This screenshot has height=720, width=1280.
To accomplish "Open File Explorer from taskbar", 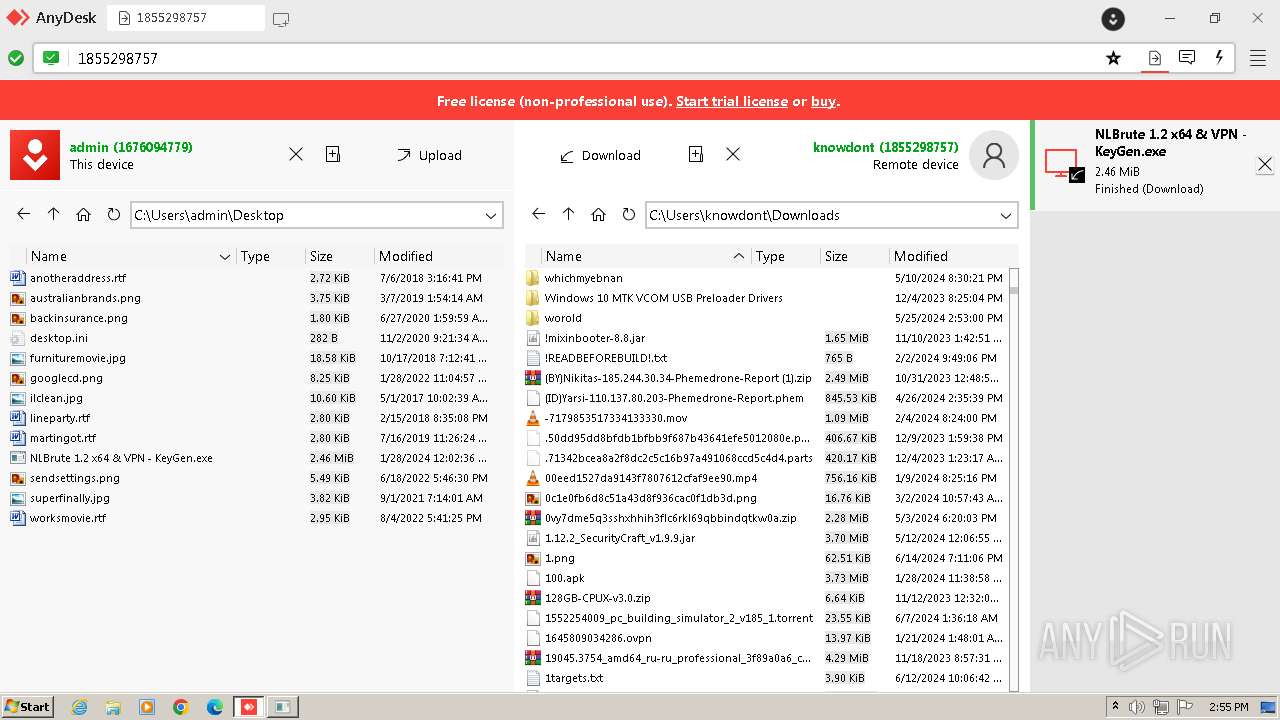I will pos(113,707).
